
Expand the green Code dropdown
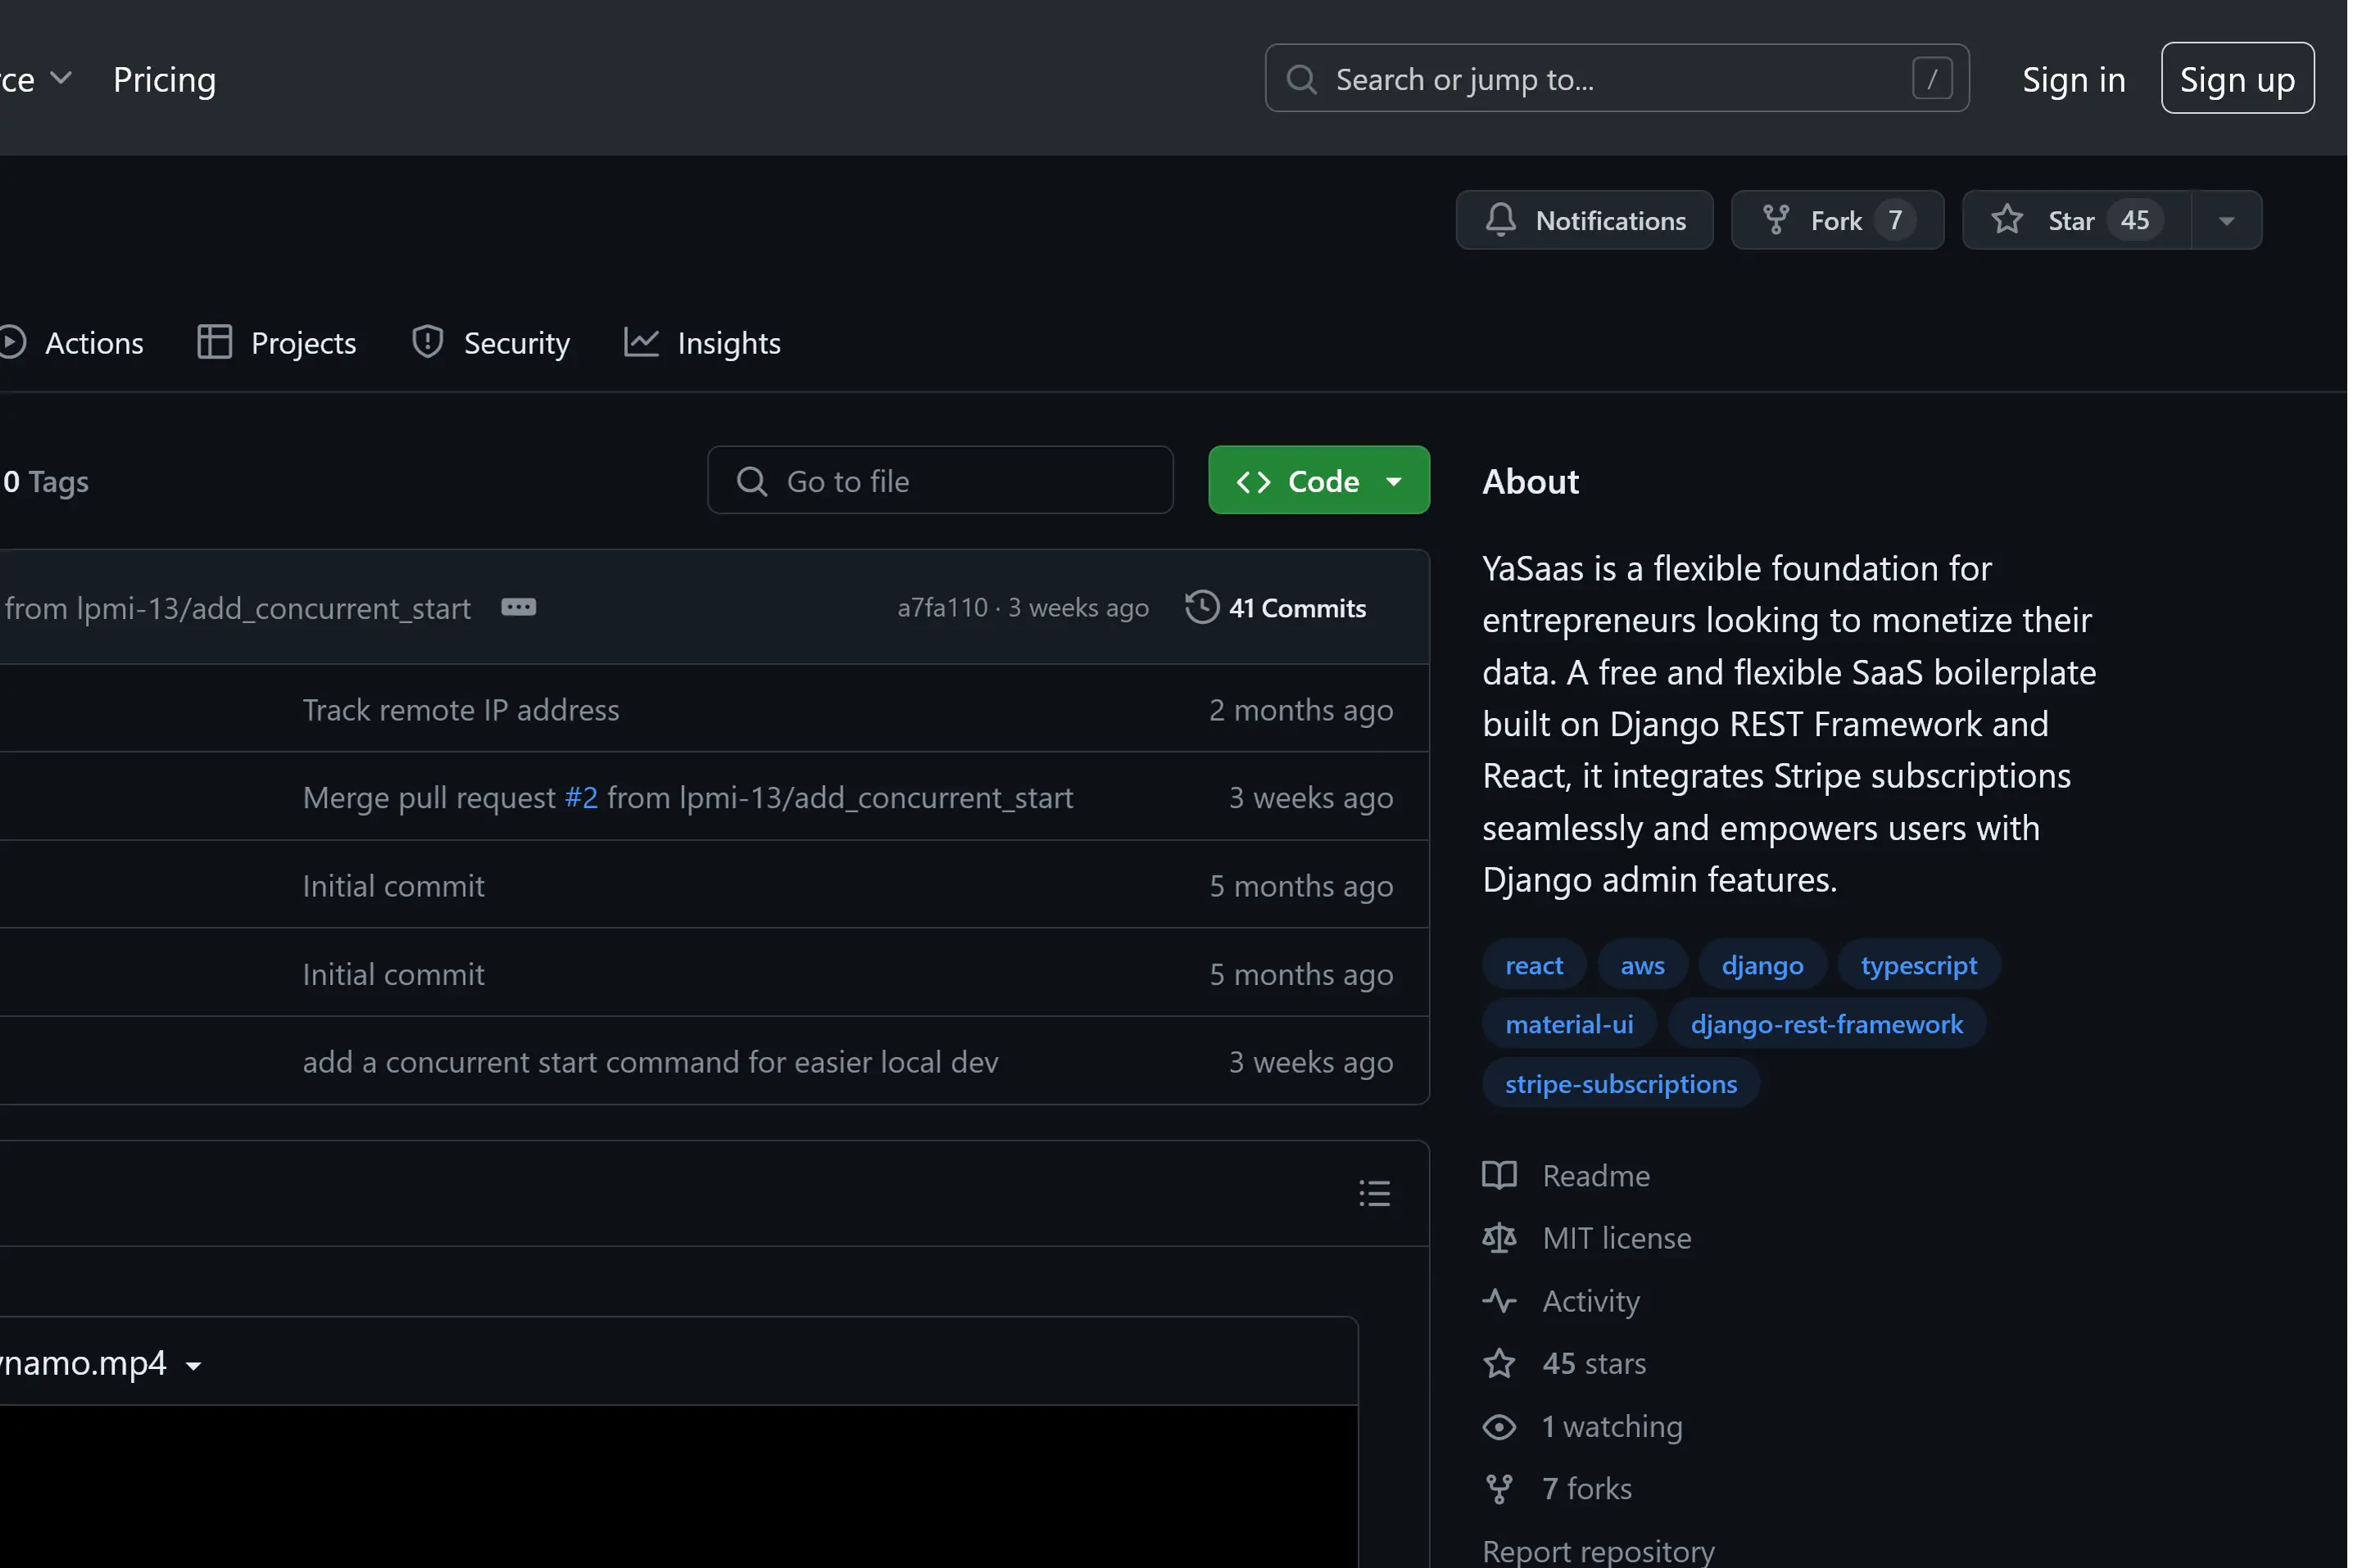pos(1318,481)
